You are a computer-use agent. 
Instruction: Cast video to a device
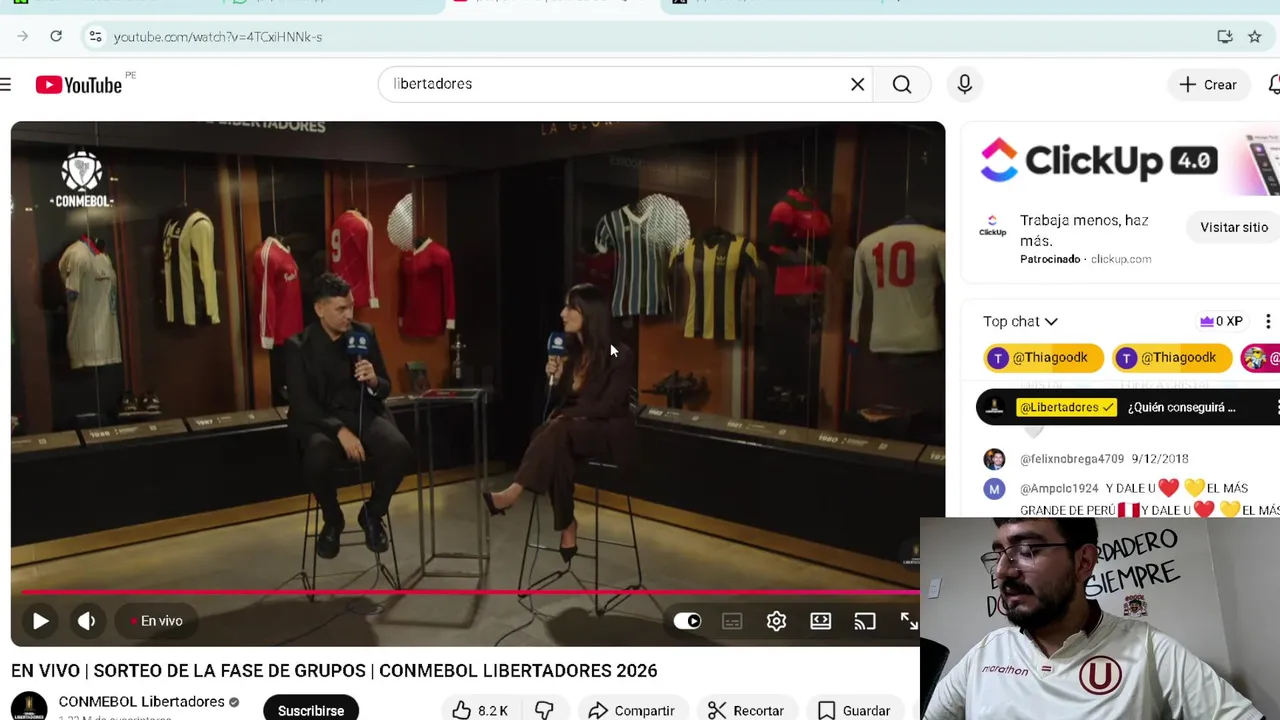click(864, 621)
